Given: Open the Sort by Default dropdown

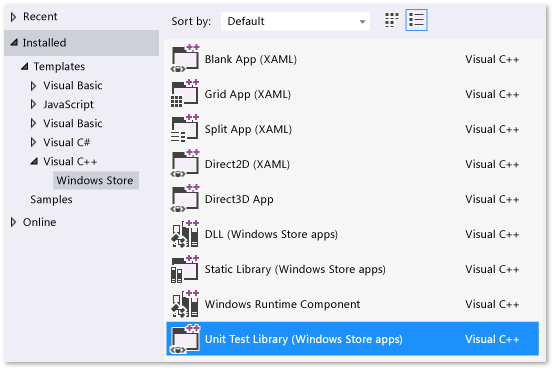Looking at the screenshot, I should [295, 21].
